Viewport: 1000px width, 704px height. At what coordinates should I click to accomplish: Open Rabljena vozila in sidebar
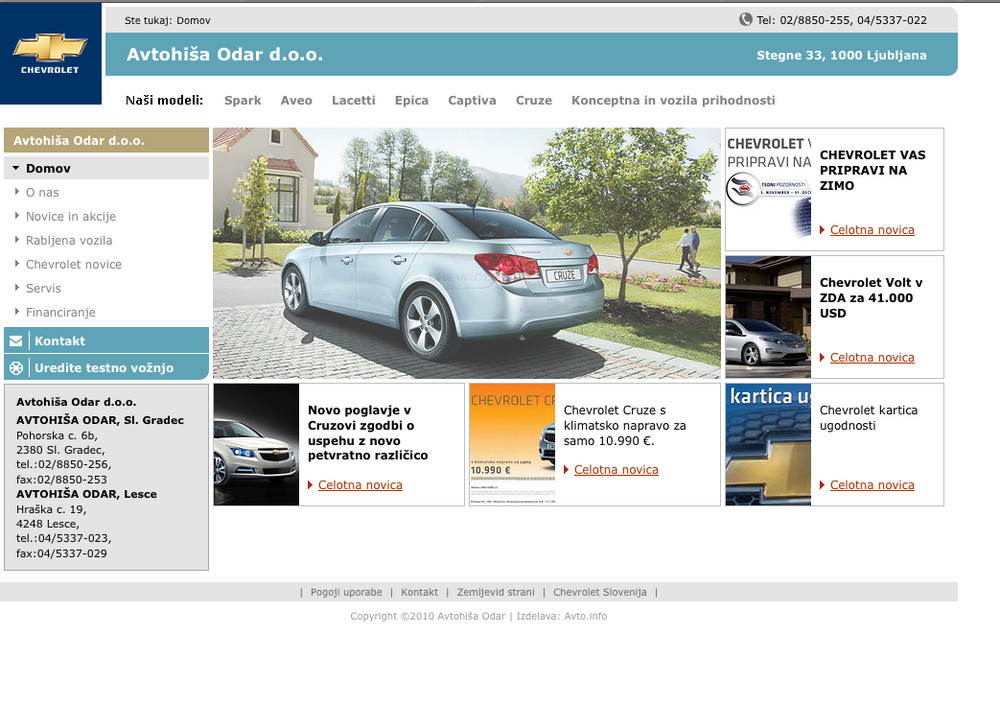click(x=69, y=240)
